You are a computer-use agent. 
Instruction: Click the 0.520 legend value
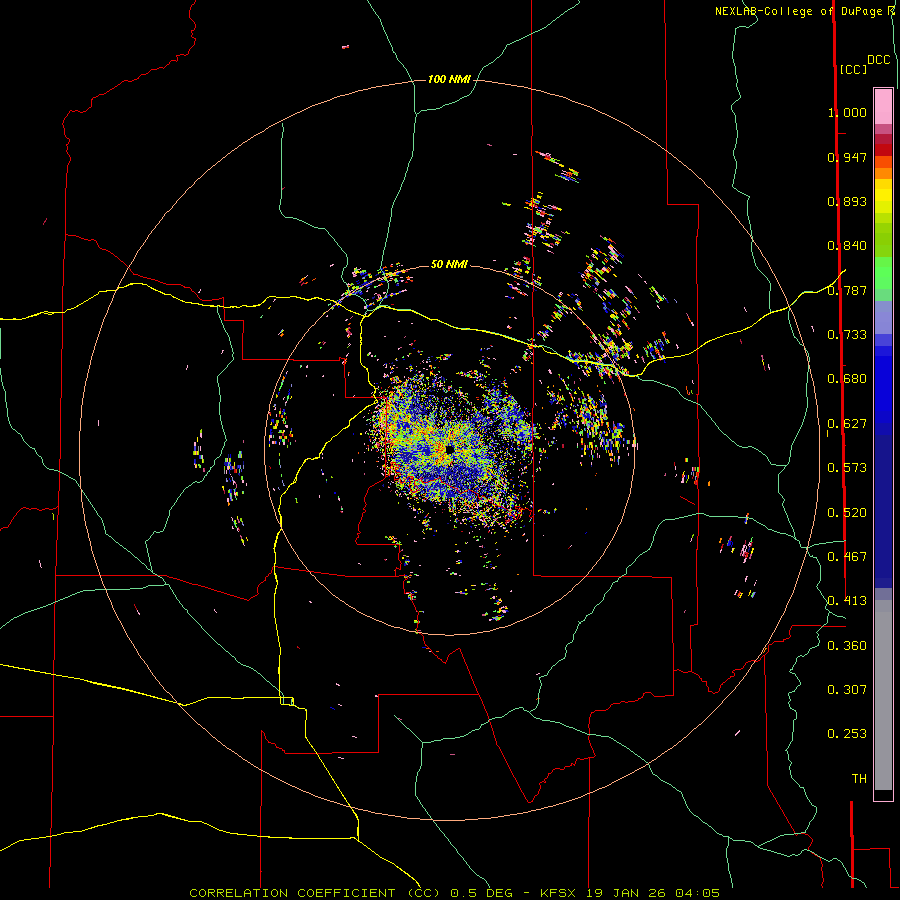(x=847, y=513)
